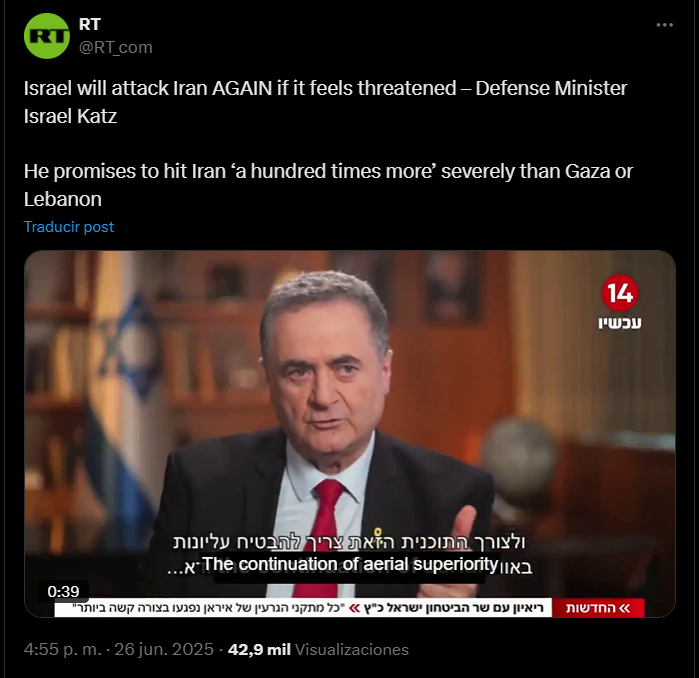Click the 0:39 video duration badge
699x678 pixels.
tap(63, 592)
